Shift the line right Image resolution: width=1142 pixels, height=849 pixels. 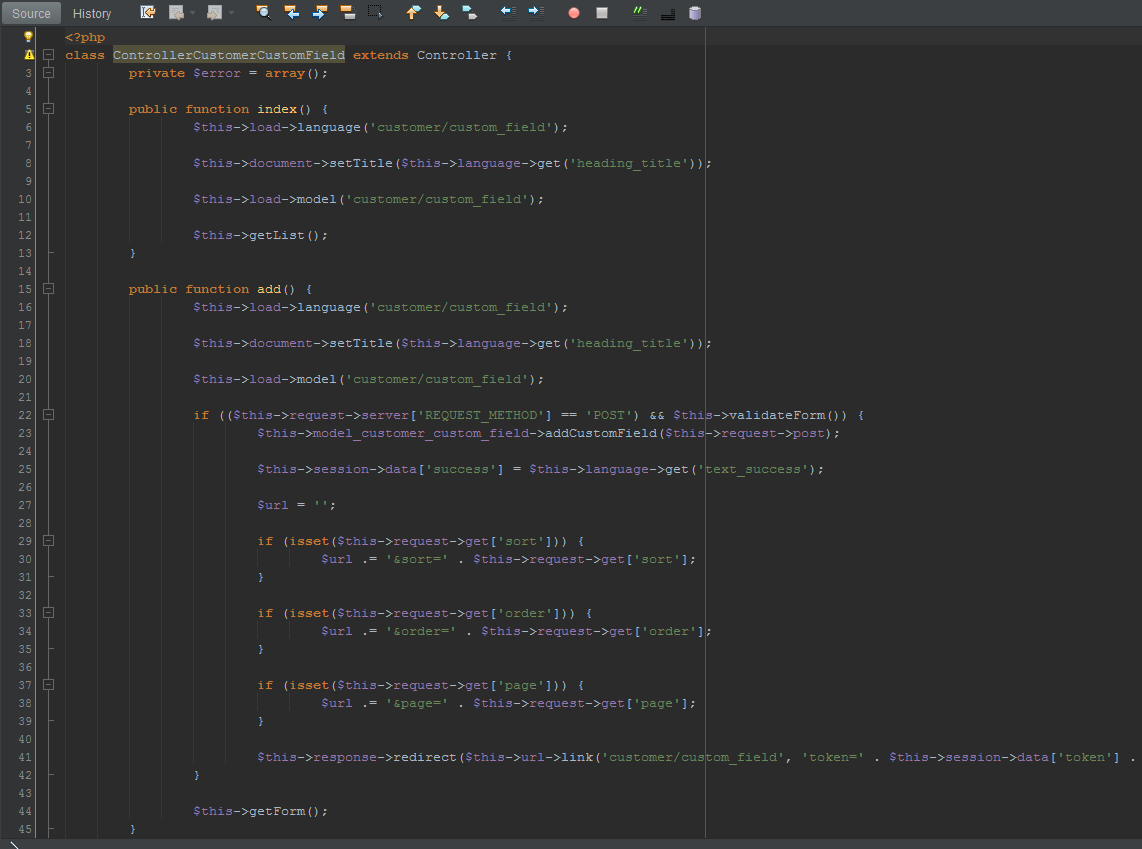pyautogui.click(x=536, y=12)
